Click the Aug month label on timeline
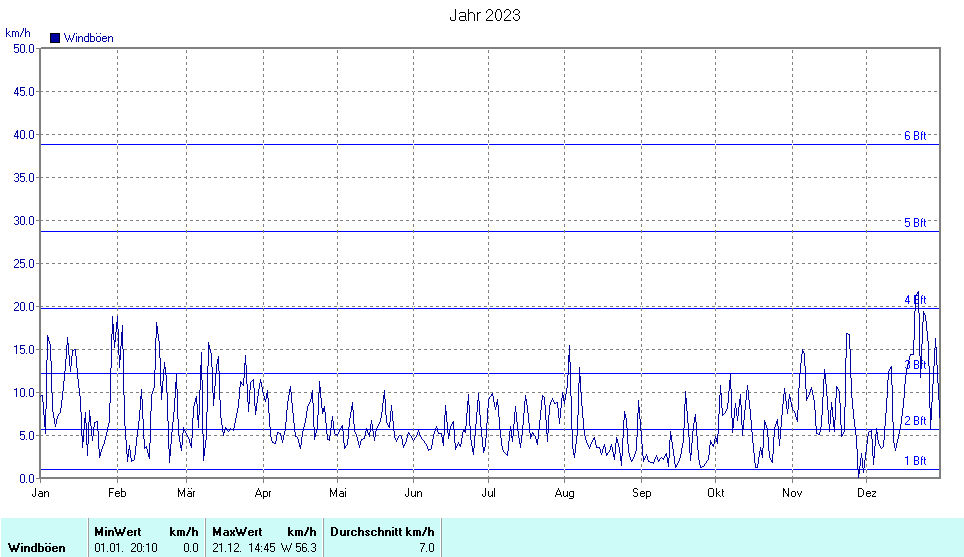Viewport: 964px width, 557px height. coord(564,493)
